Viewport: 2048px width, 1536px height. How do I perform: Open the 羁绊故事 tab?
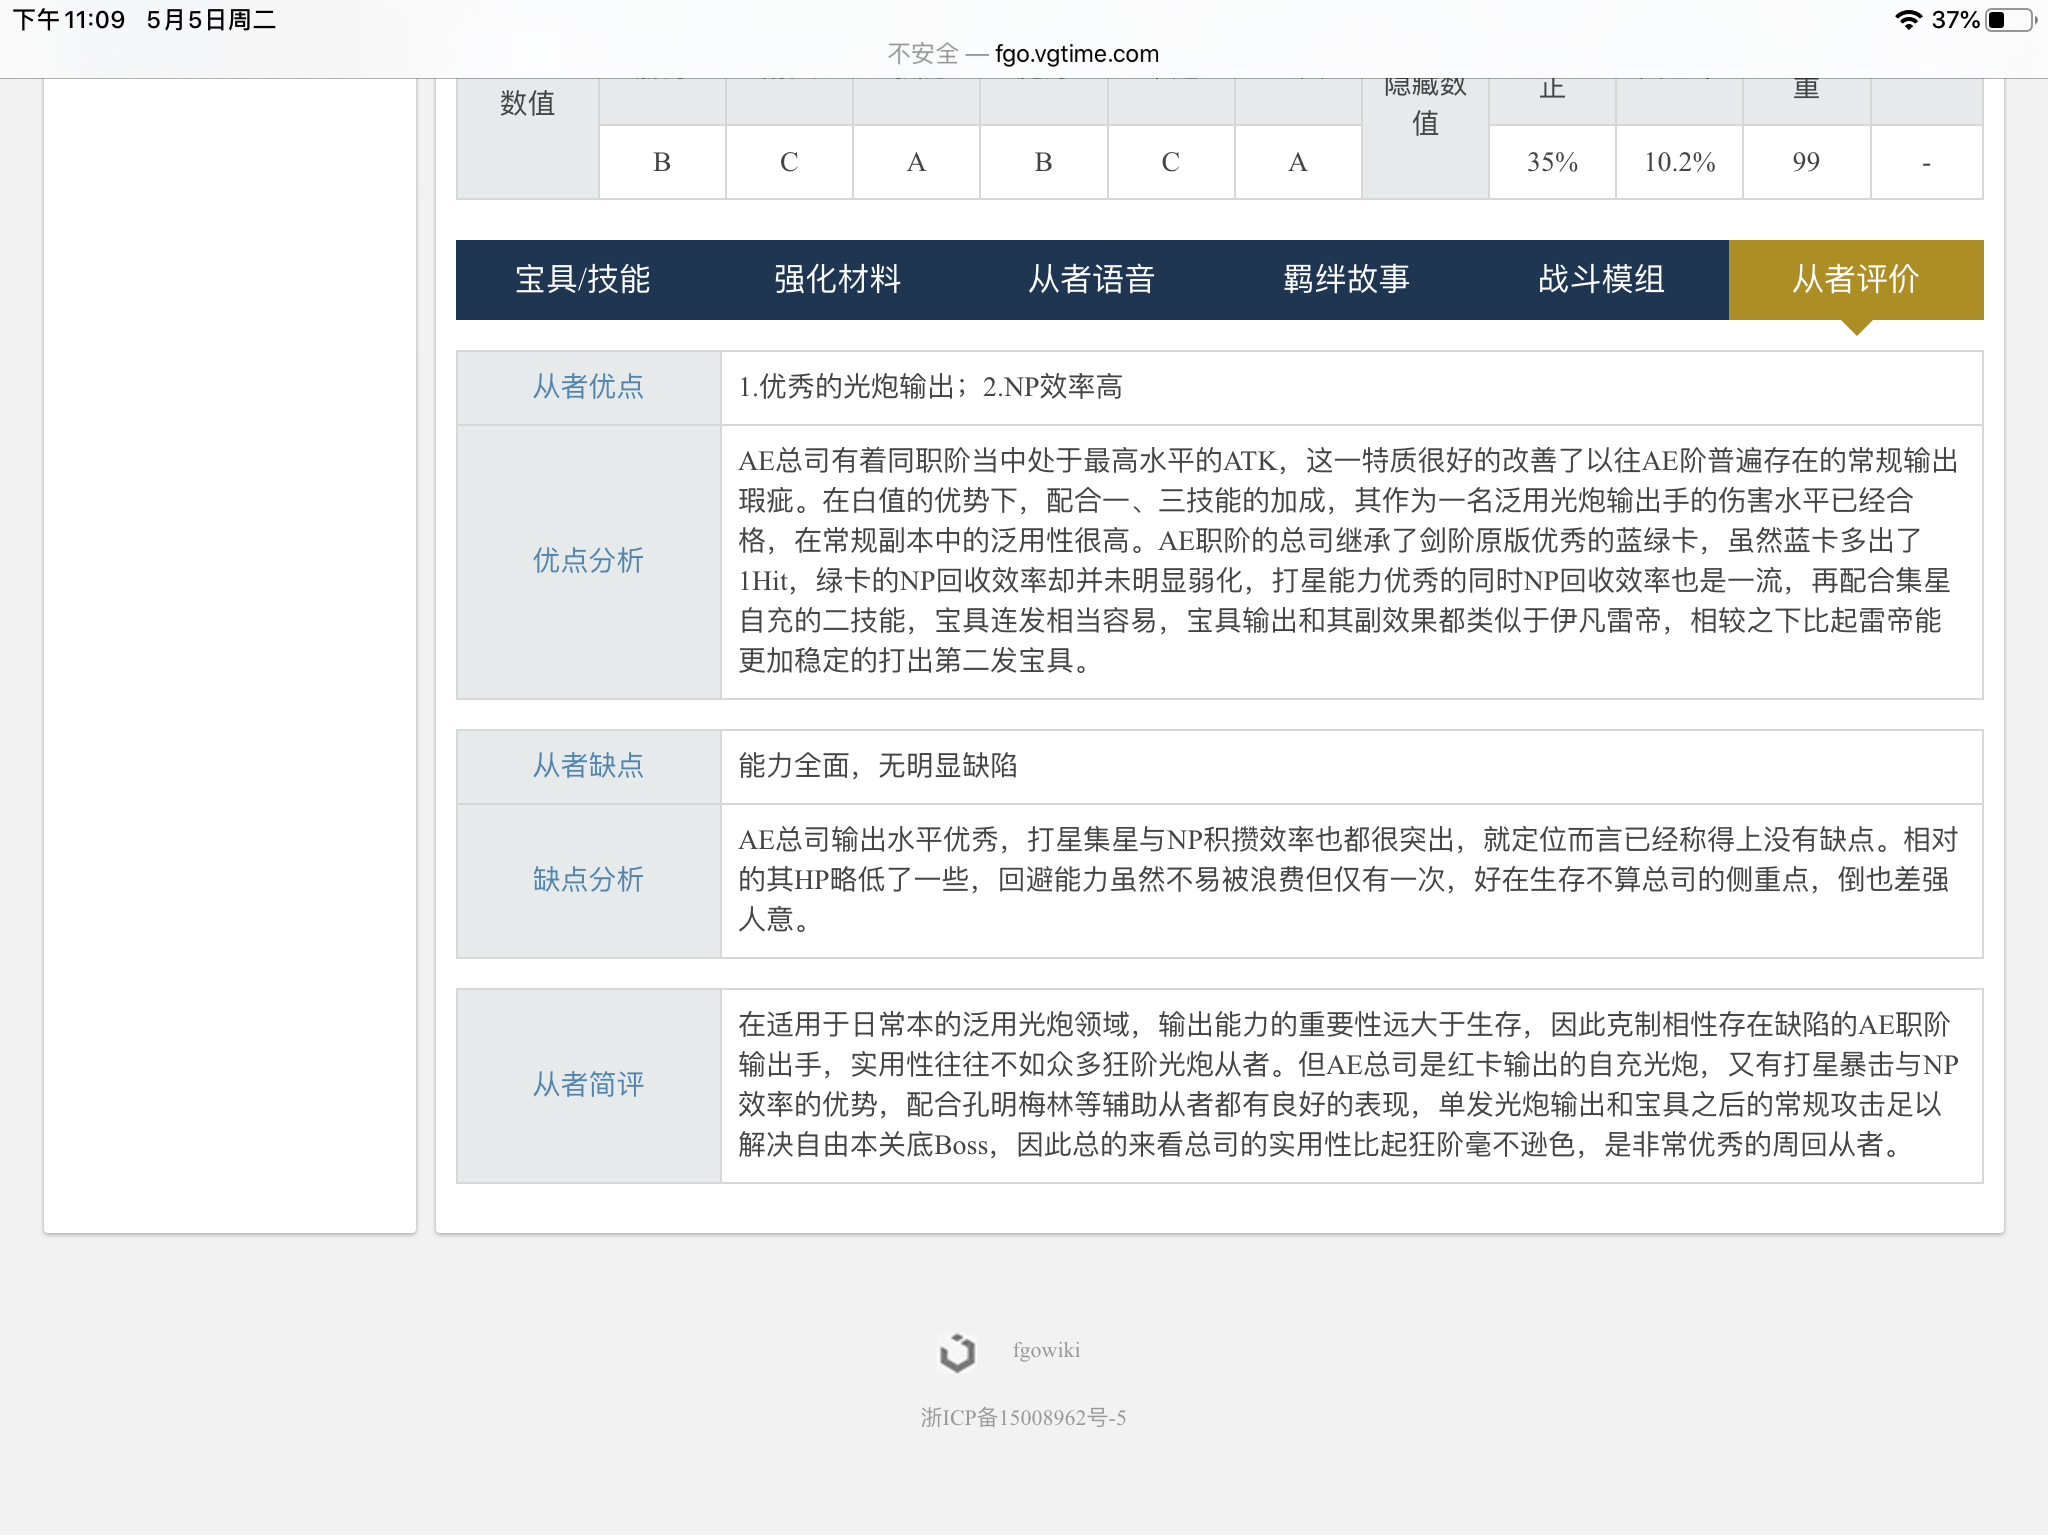coord(1347,279)
